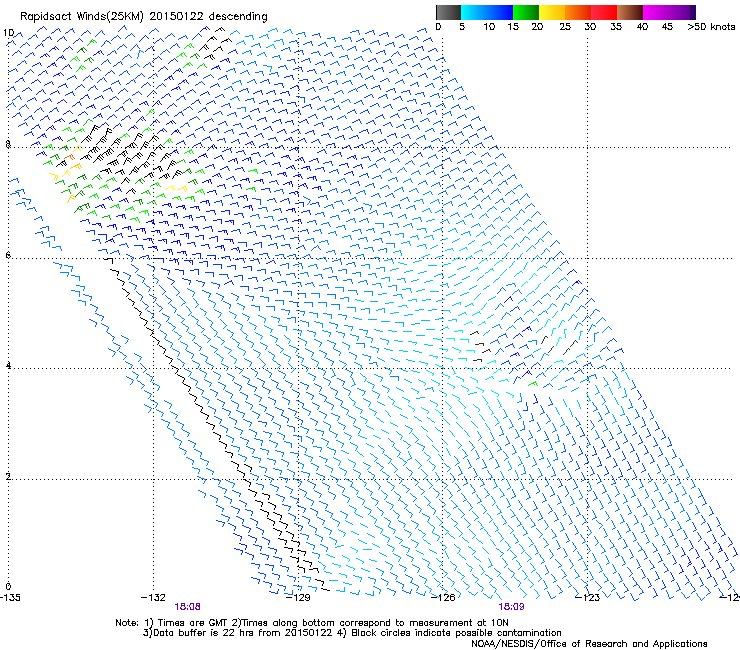Click the 'NOAA/NESDIS/Office of Research and Applications' credit

tap(589, 644)
